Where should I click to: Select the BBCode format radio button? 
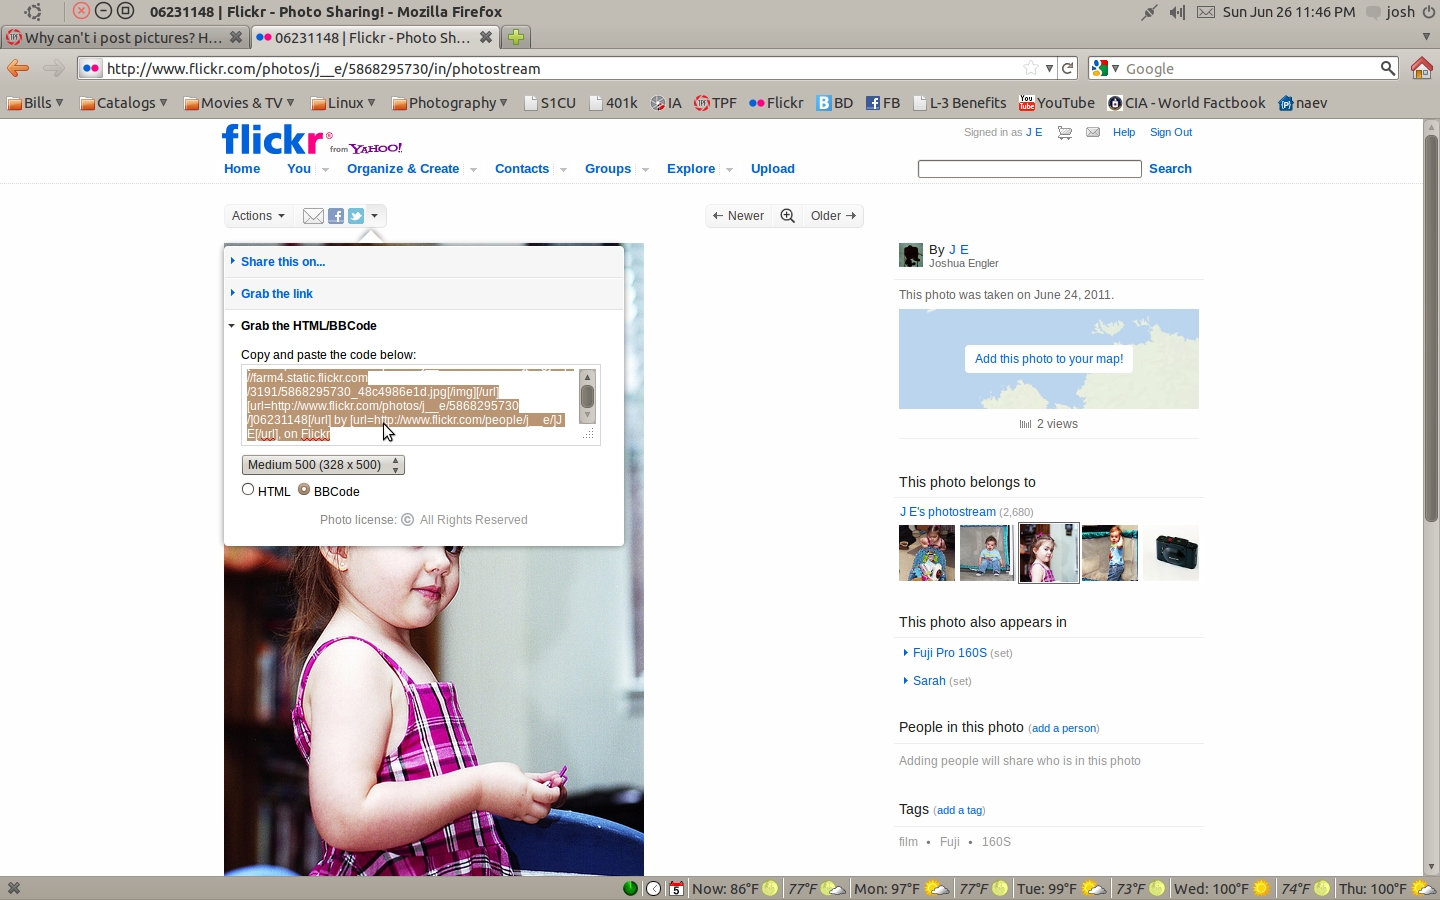point(304,490)
